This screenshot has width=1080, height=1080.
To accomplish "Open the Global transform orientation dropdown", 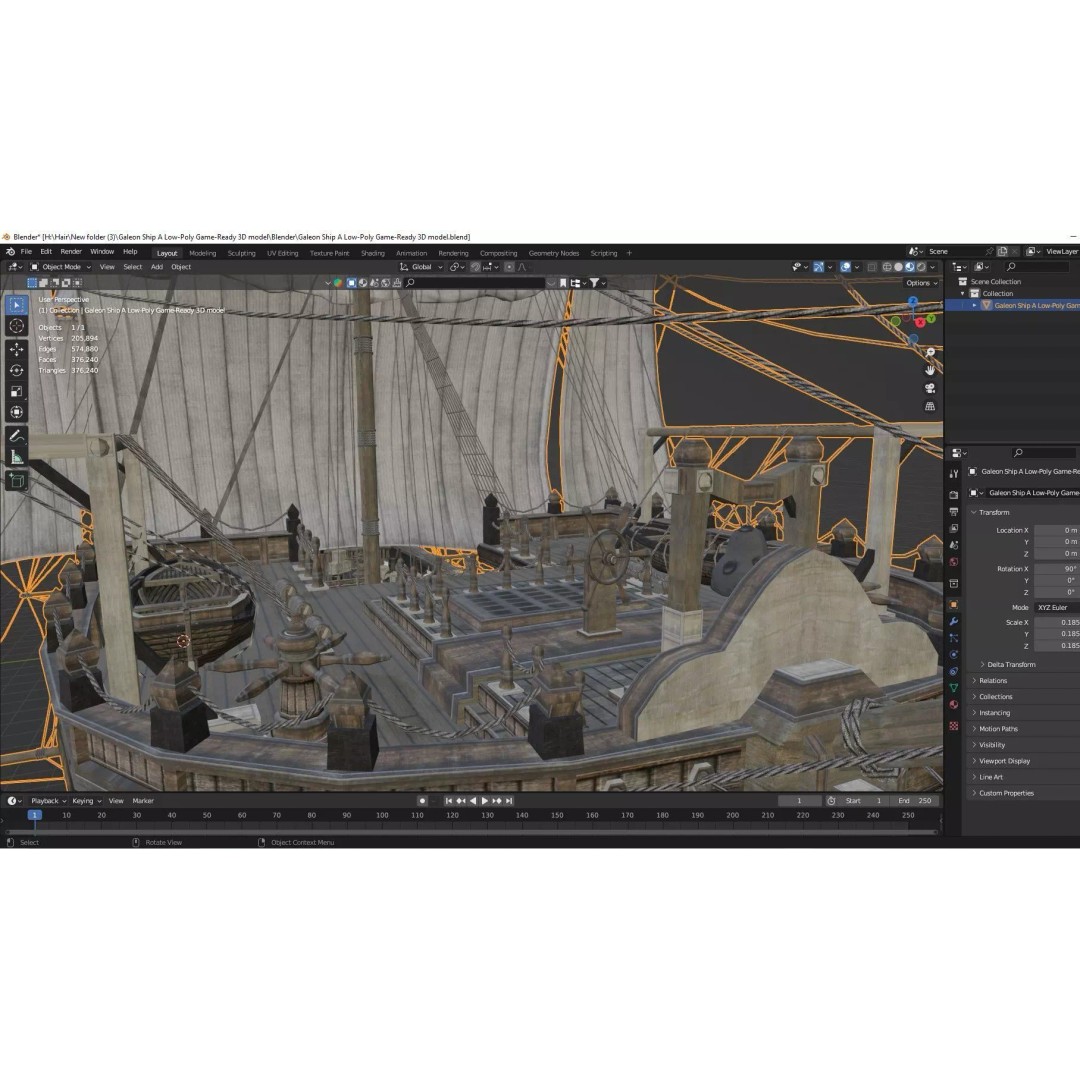I will click(x=422, y=267).
